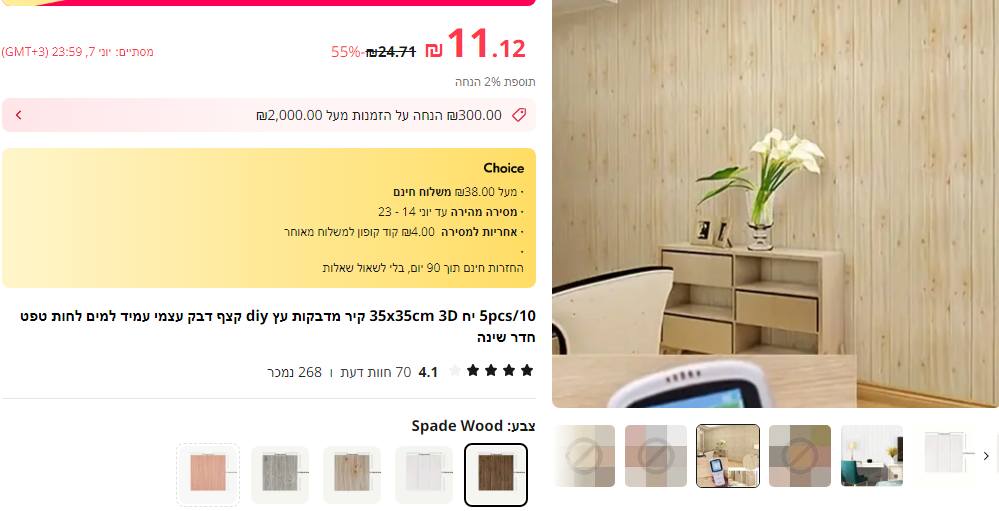Click the 4.1 rating score
Screen dimensions: 999x511
point(428,372)
